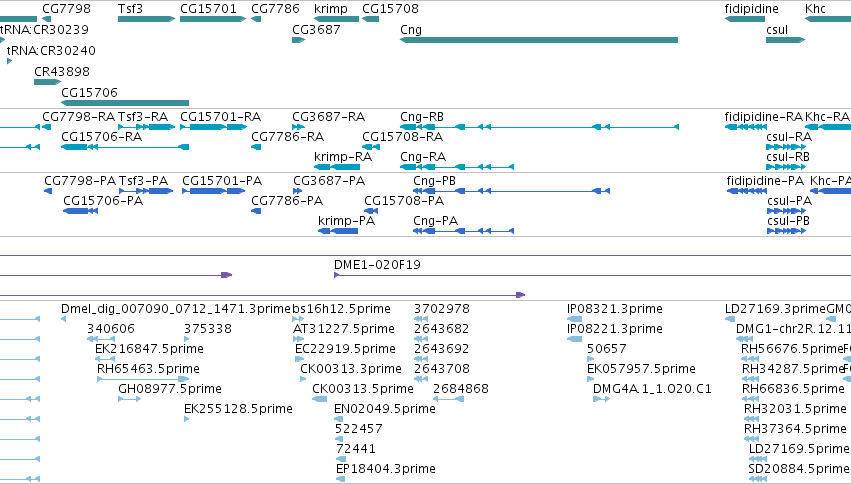Screen dimensions: 851x484
Task: Select the CG7798-PA protein label
Action: [x=80, y=181]
